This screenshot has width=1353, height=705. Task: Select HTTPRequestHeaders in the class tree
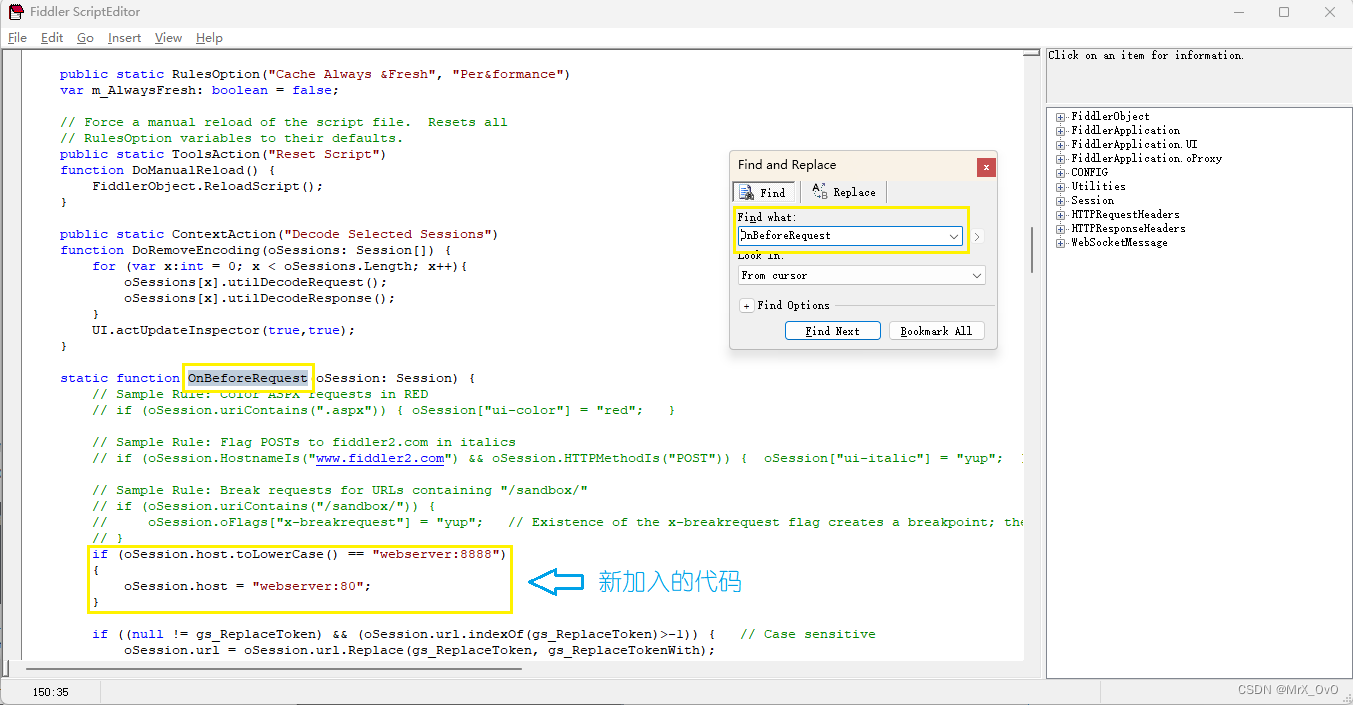pos(1125,215)
